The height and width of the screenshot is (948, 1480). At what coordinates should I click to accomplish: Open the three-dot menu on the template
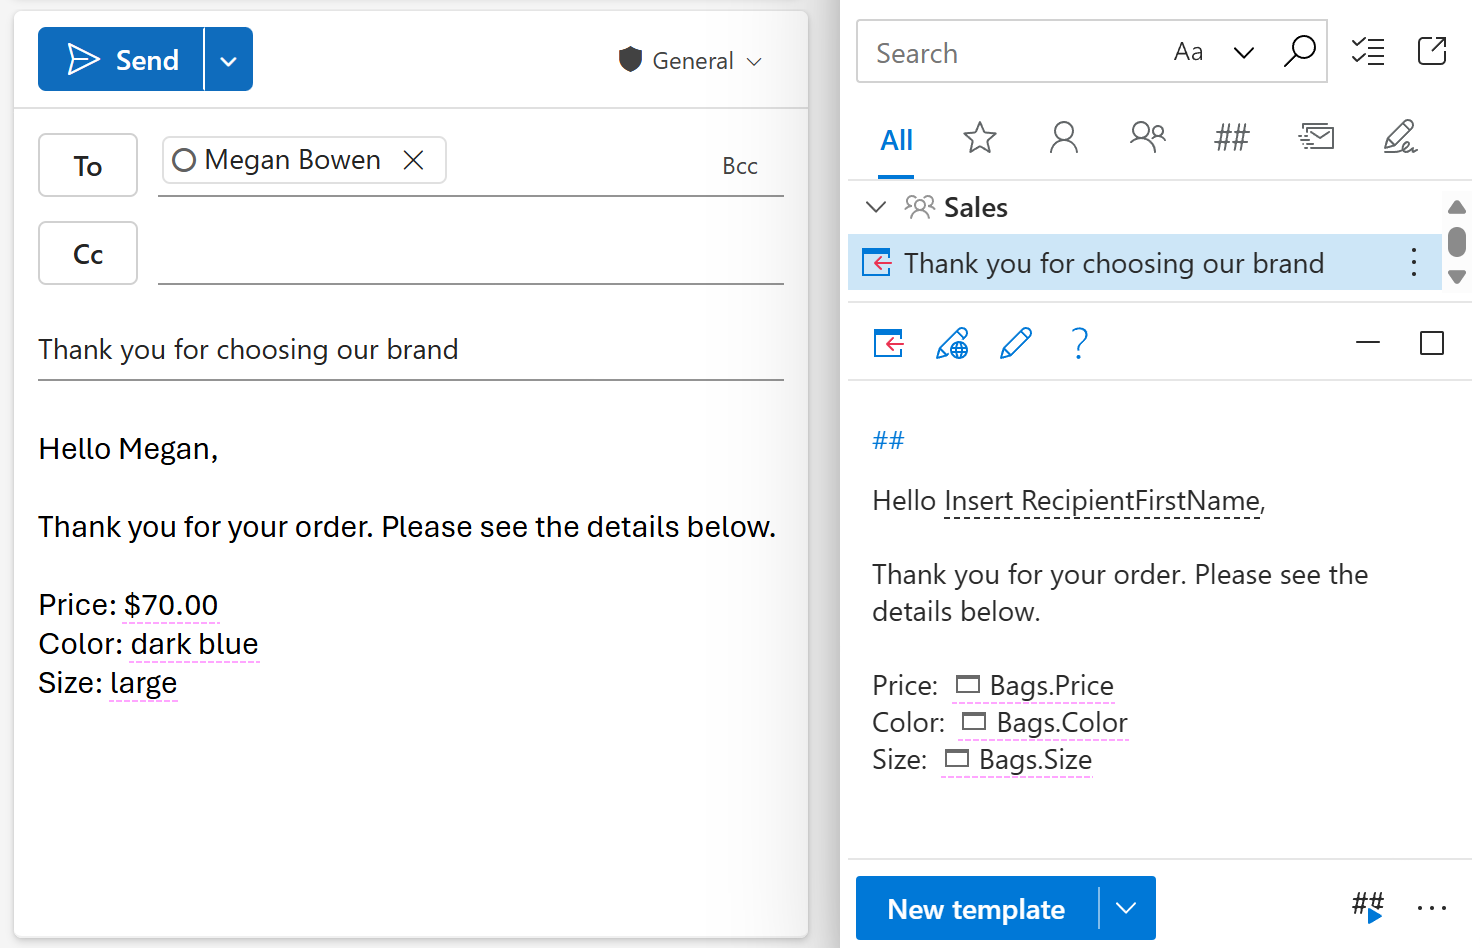click(1413, 262)
